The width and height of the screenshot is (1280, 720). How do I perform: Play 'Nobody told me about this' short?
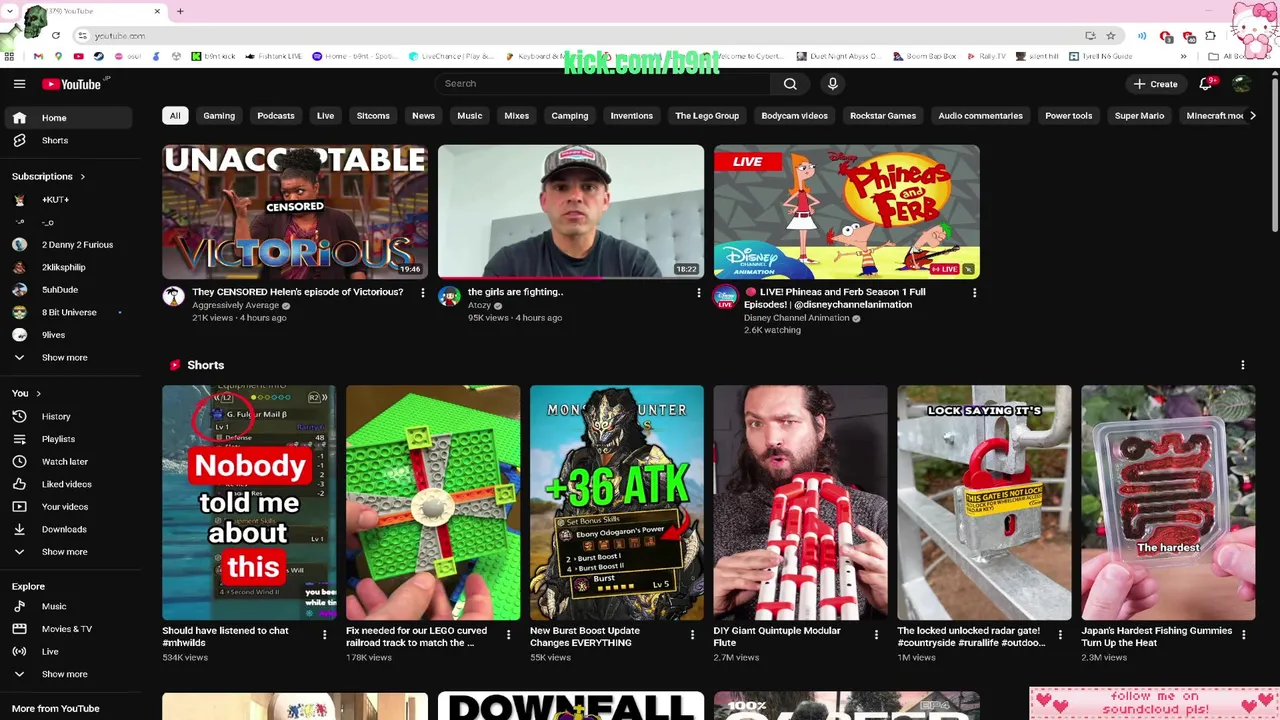(249, 503)
